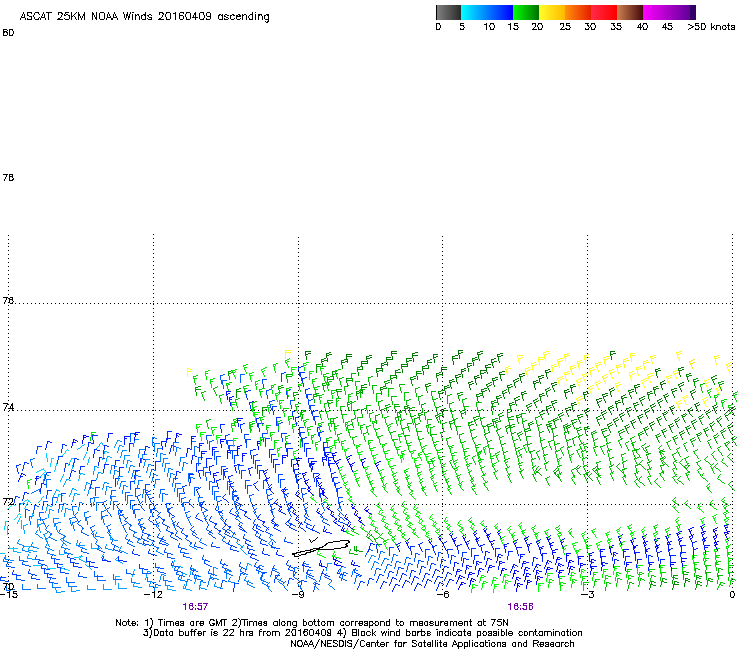The image size is (740, 650).
Task: Click the -3 longitude axis label
Action: [x=587, y=595]
